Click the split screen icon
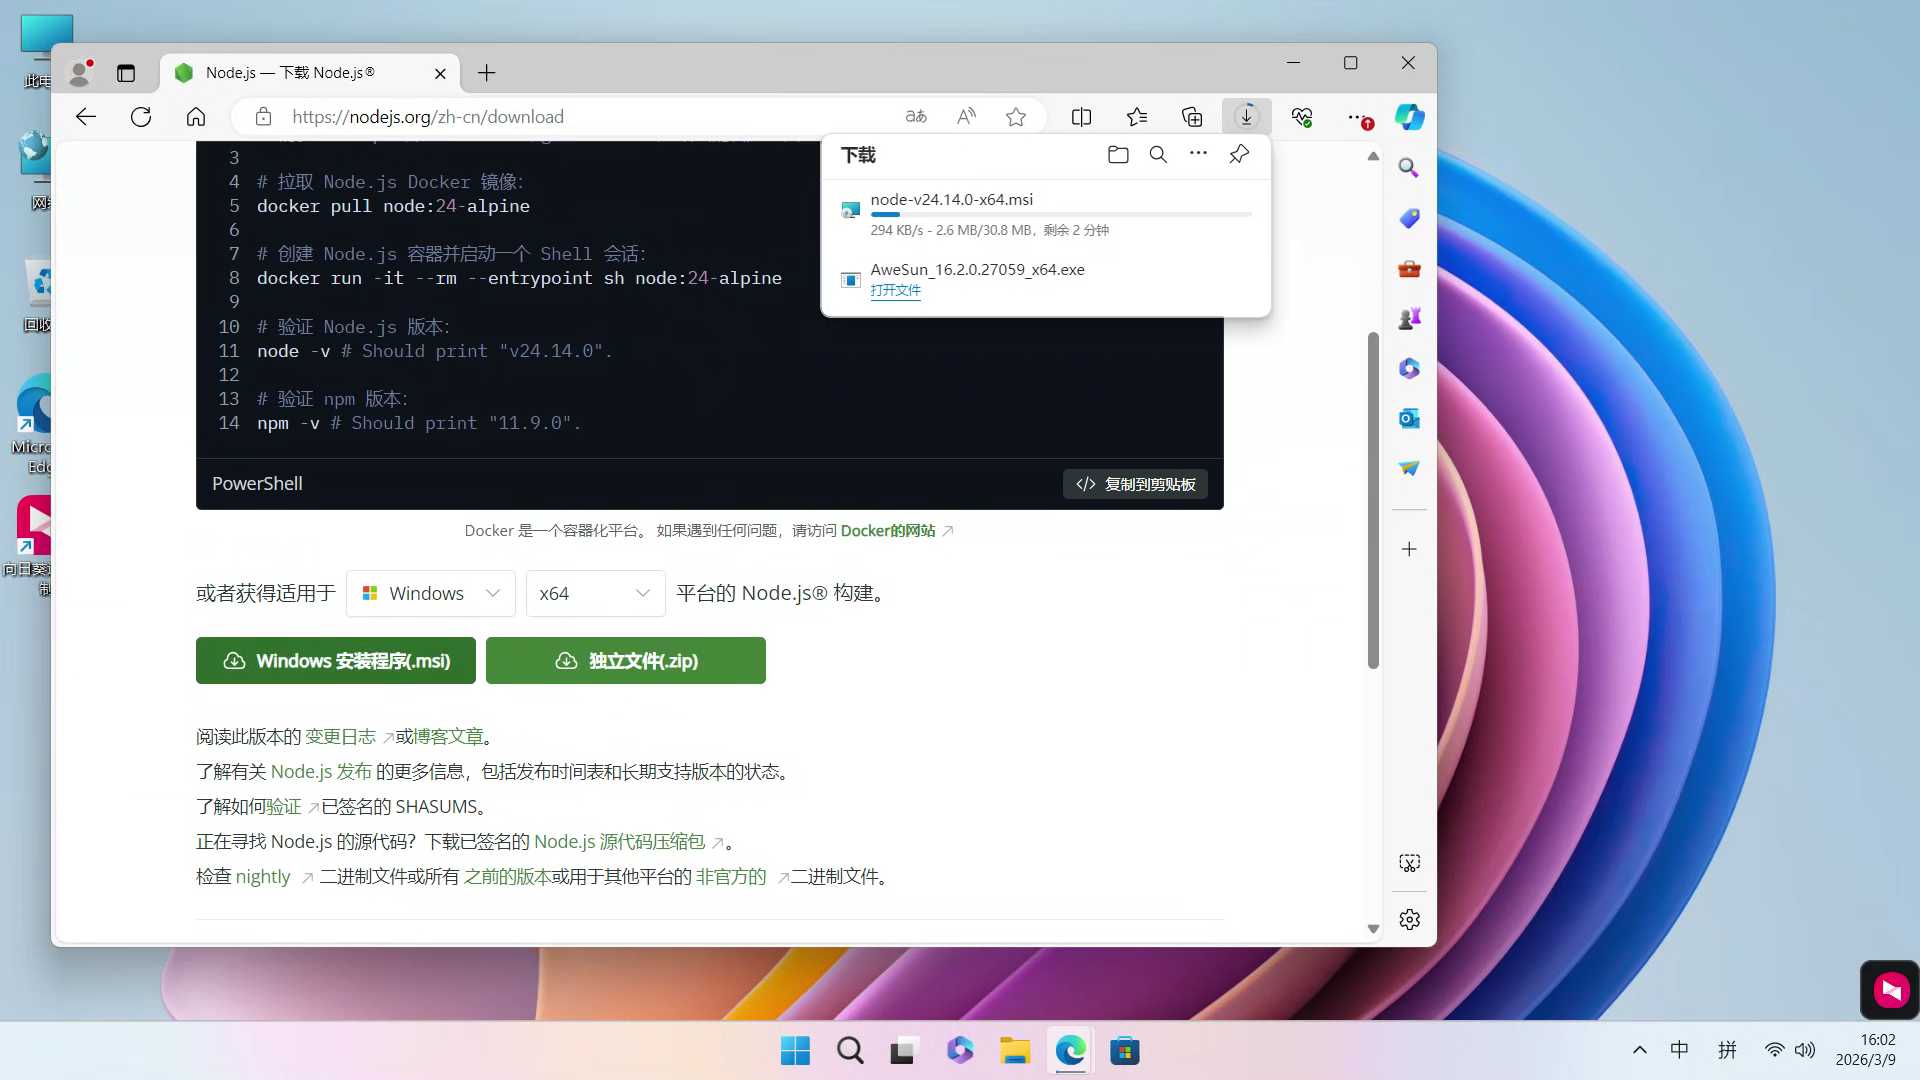 1081,117
